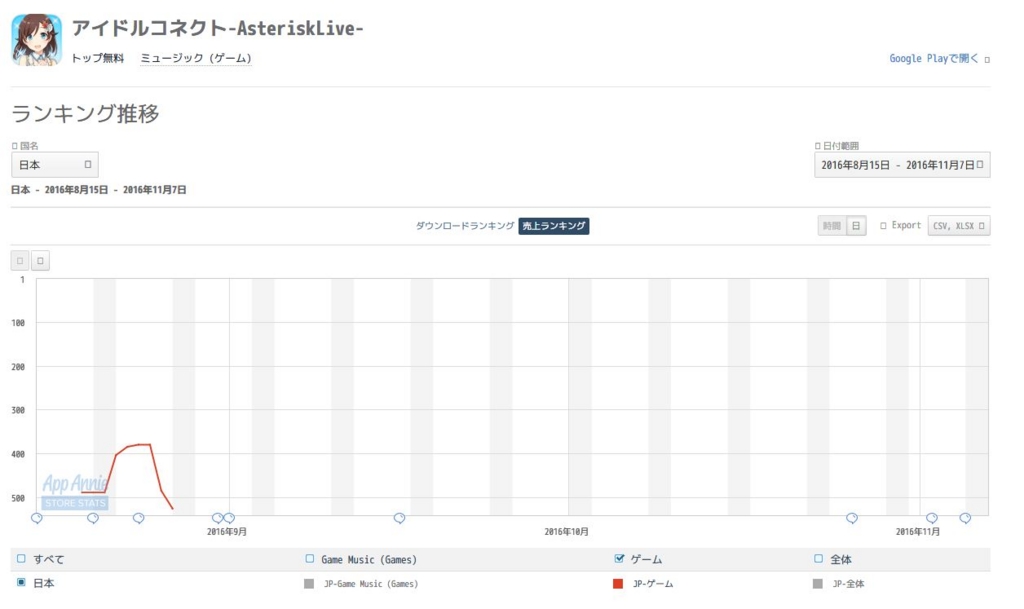This screenshot has width=1024, height=609.
Task: Open the event marker on the 2016年9月 gridline
Action: (x=229, y=518)
